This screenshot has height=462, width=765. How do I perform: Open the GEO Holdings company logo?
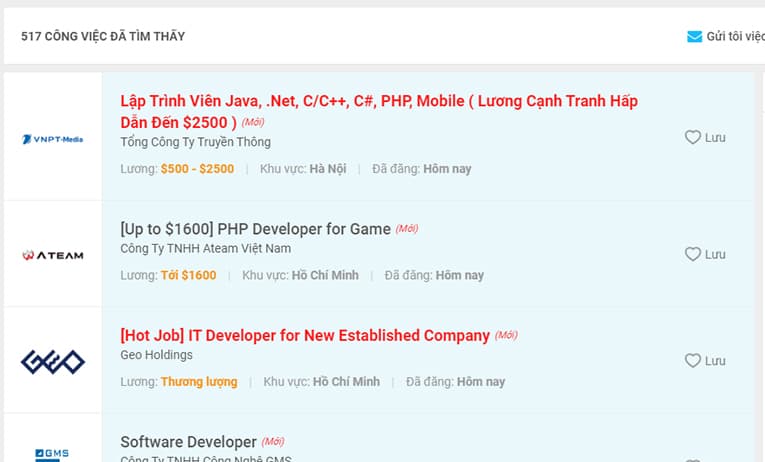(53, 362)
